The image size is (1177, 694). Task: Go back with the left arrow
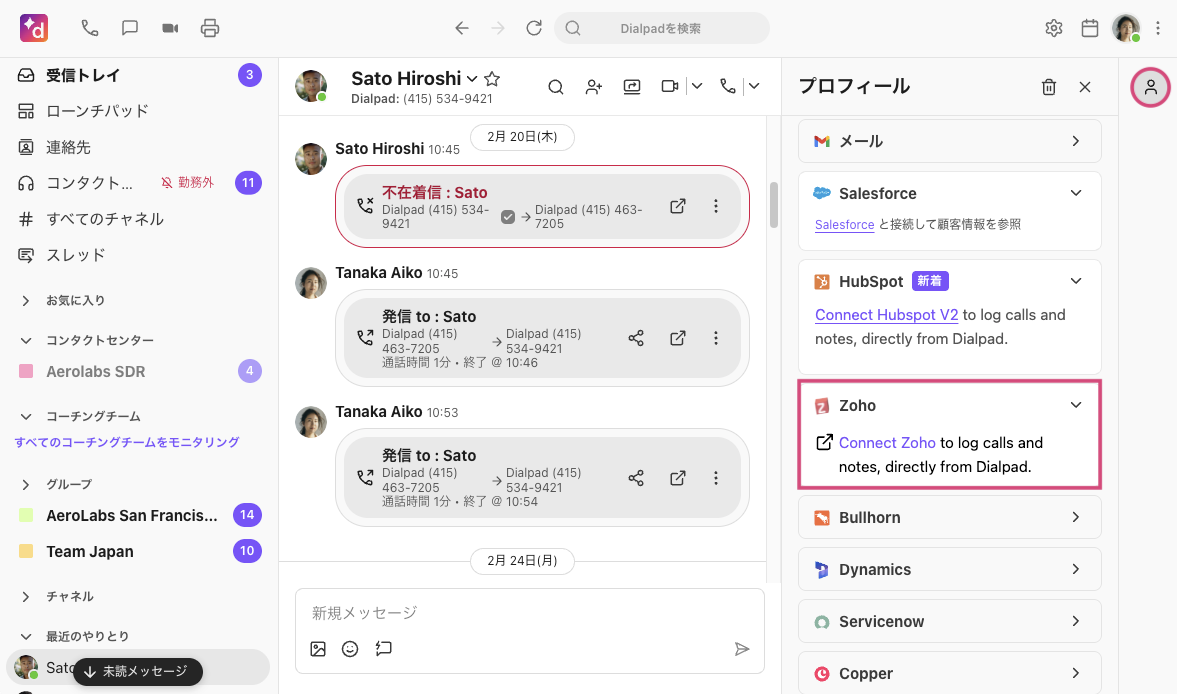click(462, 29)
